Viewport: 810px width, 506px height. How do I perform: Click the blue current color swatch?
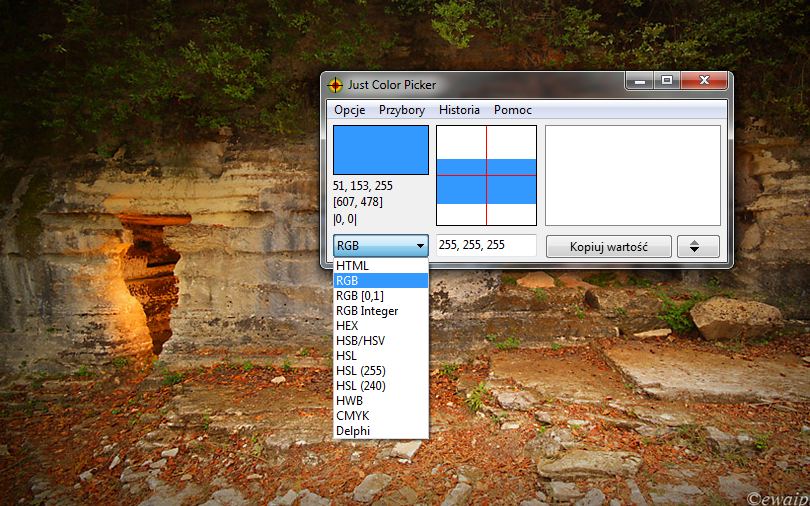point(381,150)
